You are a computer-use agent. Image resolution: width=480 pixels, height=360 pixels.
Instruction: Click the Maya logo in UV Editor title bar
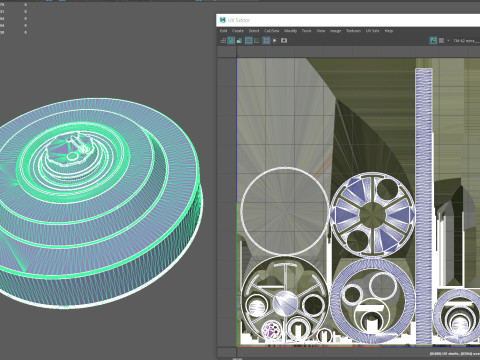[223, 20]
